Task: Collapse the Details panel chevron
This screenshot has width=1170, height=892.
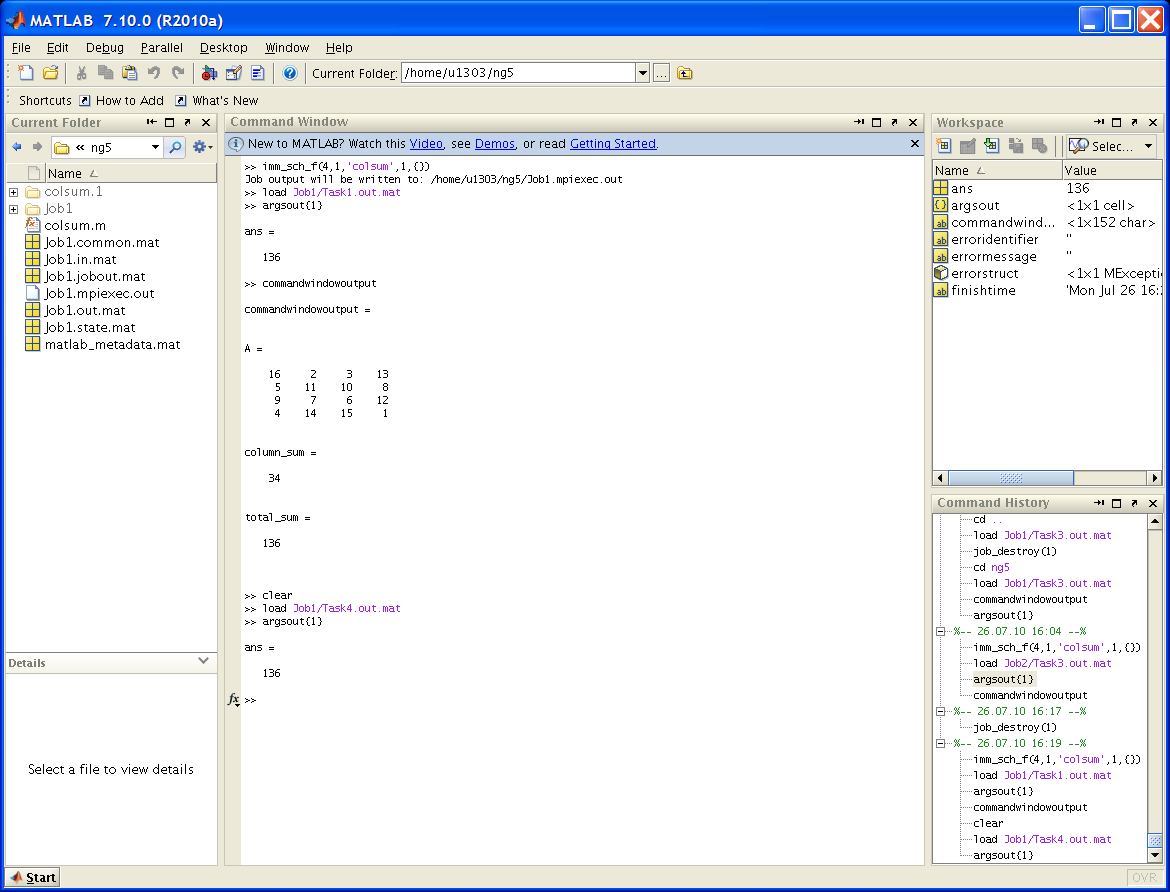Action: tap(203, 661)
